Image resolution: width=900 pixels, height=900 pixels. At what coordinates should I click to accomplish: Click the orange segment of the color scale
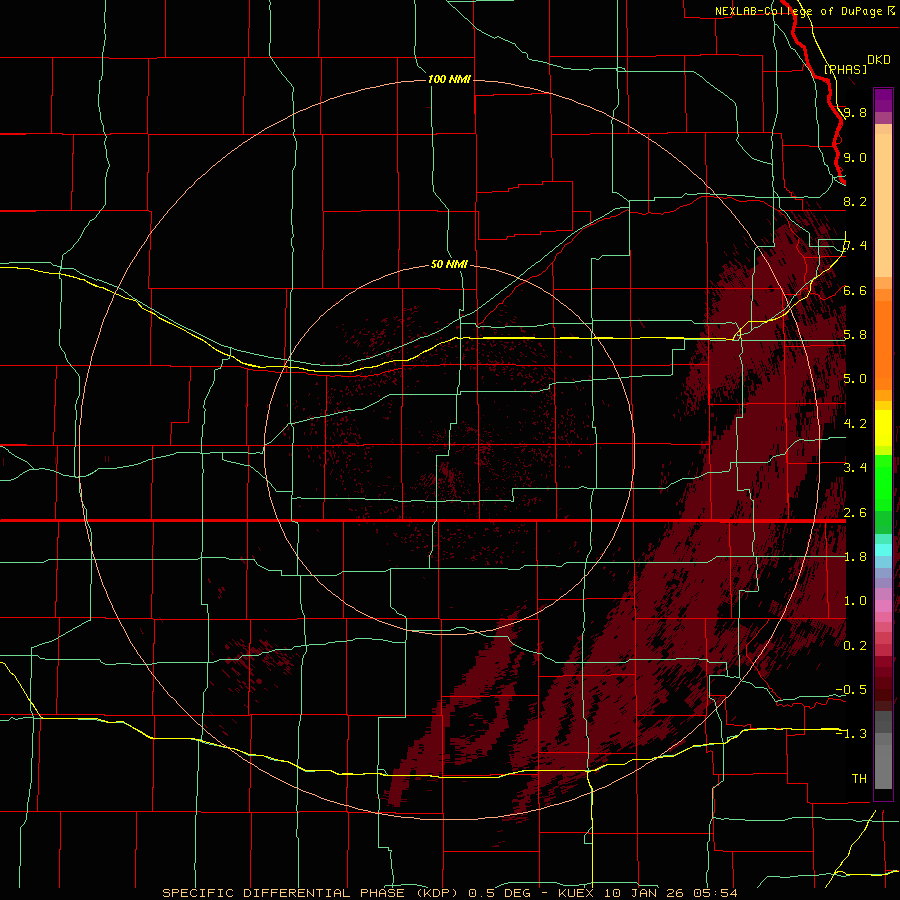(x=883, y=344)
